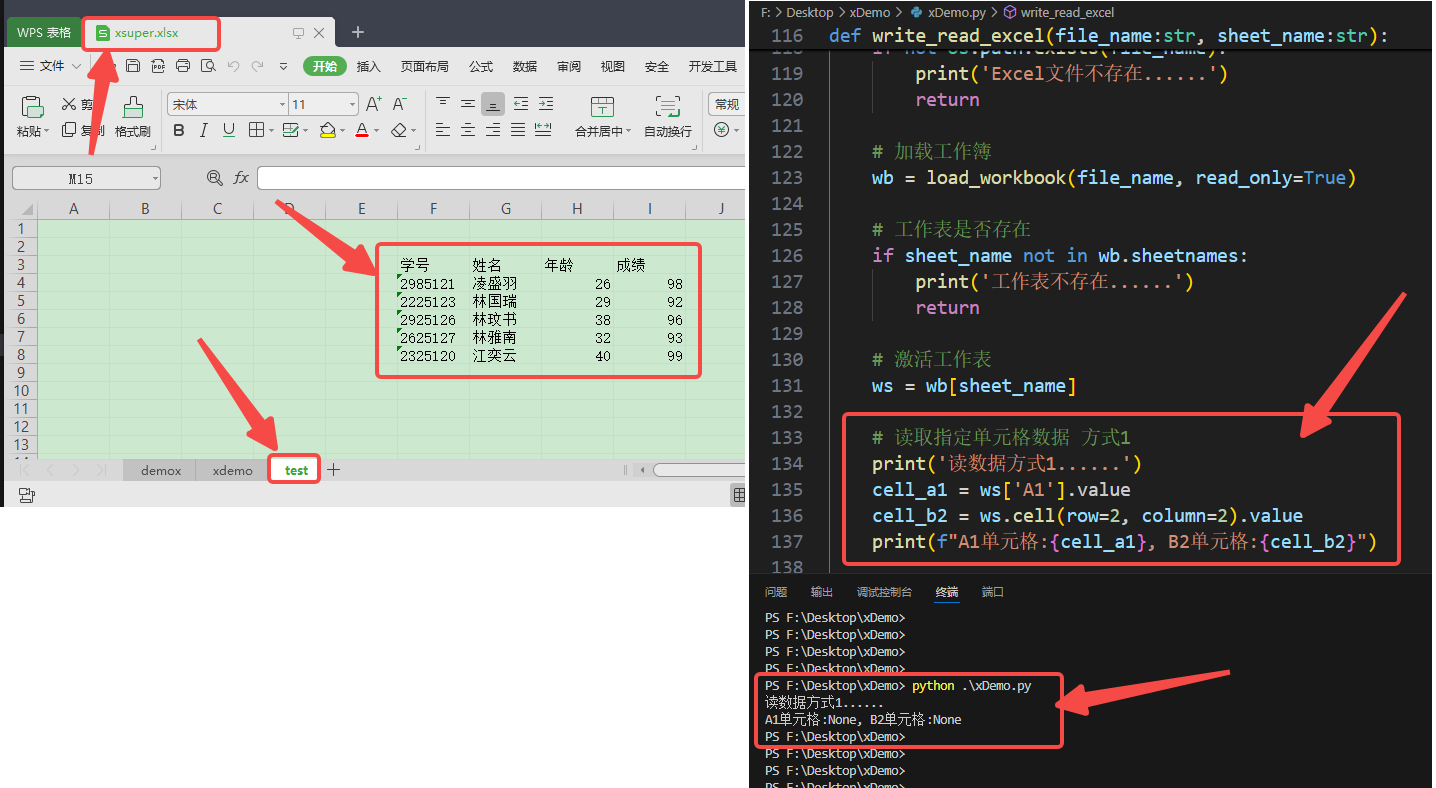
Task: Switch to the 公式 ribbon tab
Action: pos(481,66)
